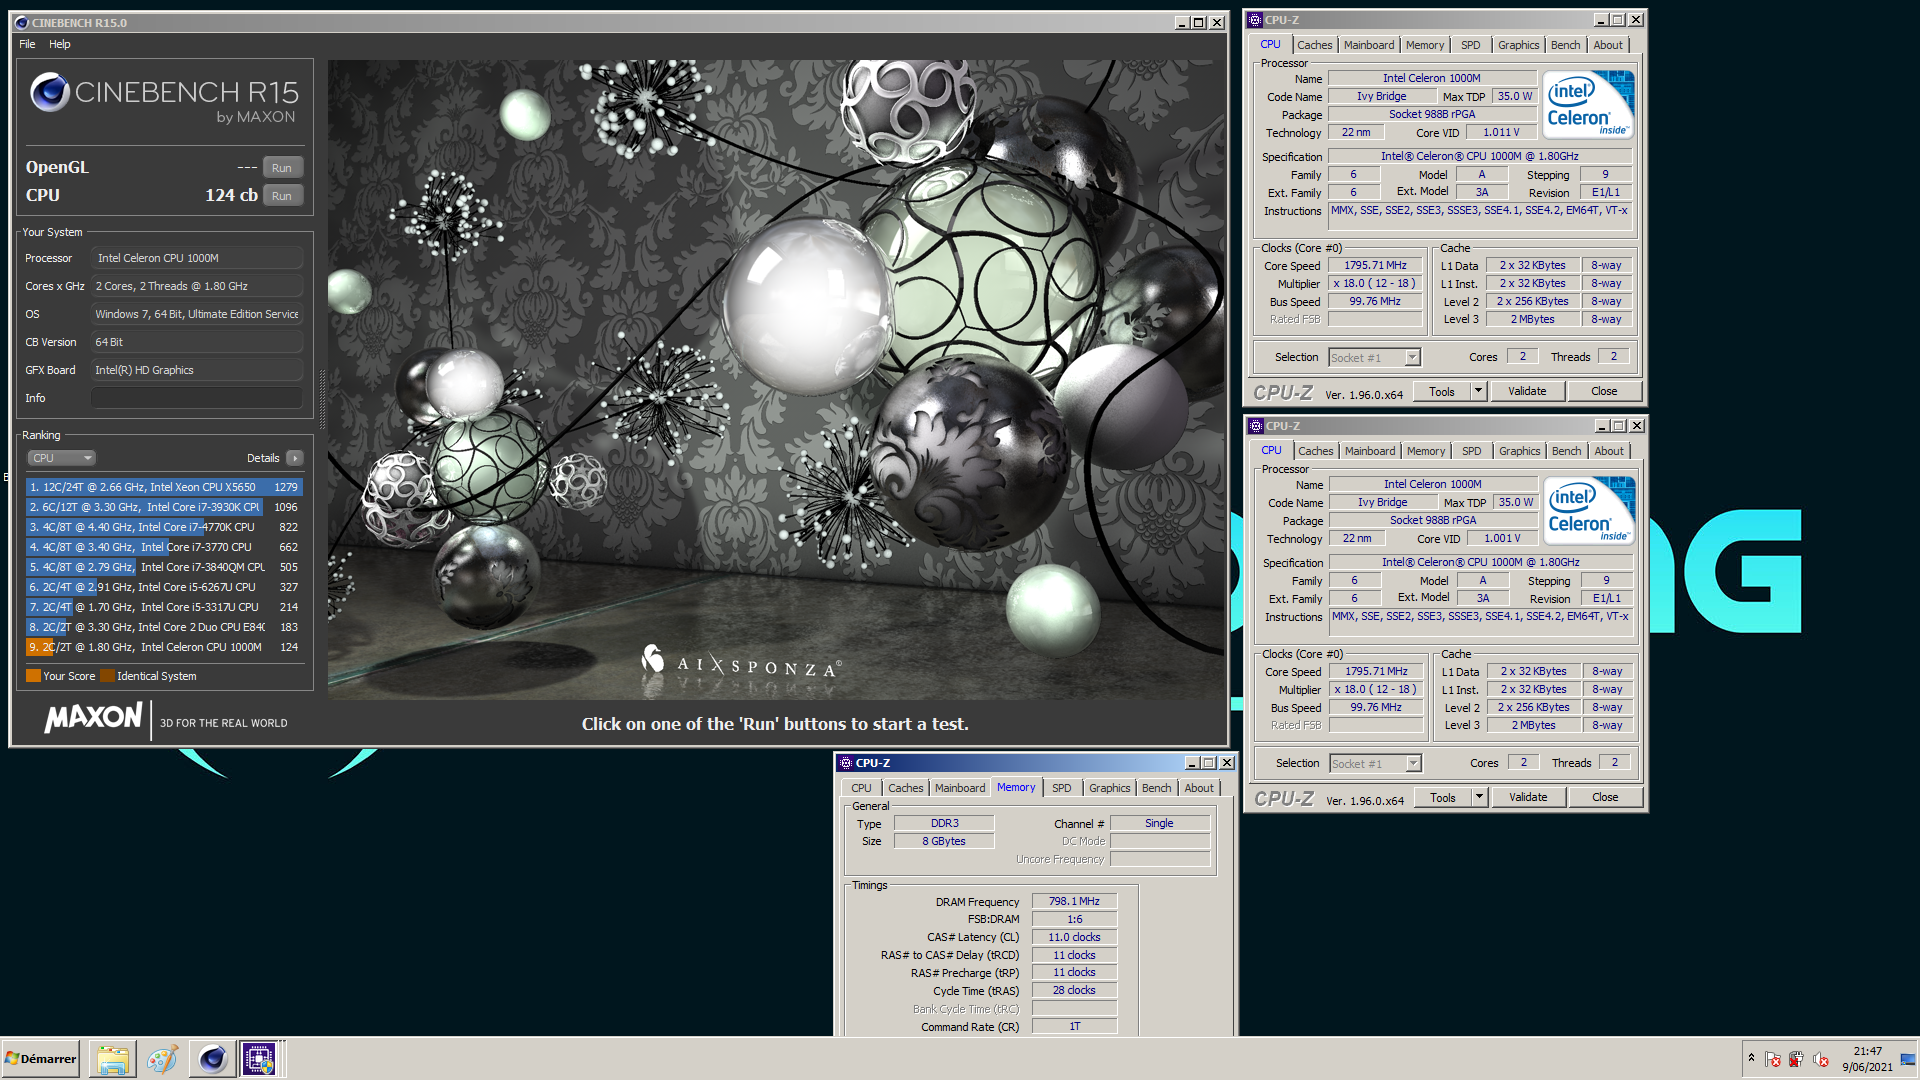The height and width of the screenshot is (1080, 1920).
Task: Run the OpenGL benchmark
Action: [x=282, y=168]
